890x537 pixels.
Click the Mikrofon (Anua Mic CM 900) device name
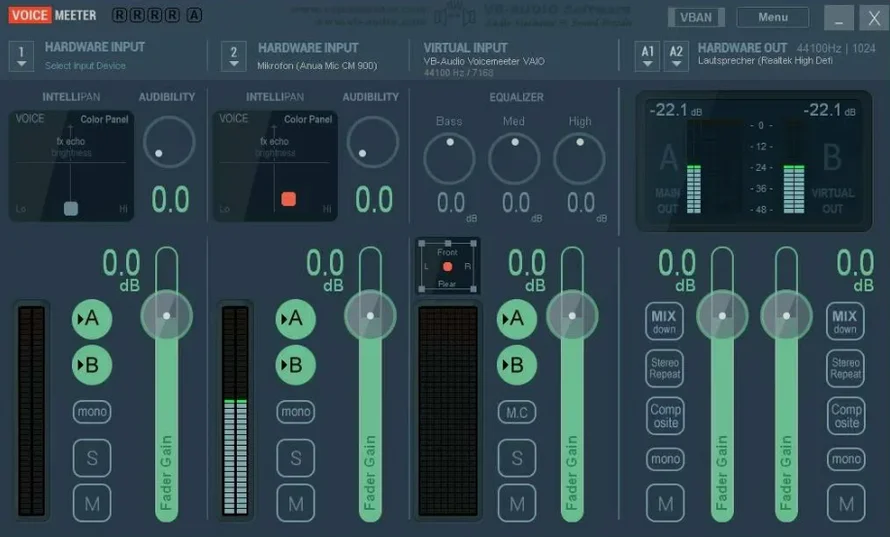[x=317, y=66]
